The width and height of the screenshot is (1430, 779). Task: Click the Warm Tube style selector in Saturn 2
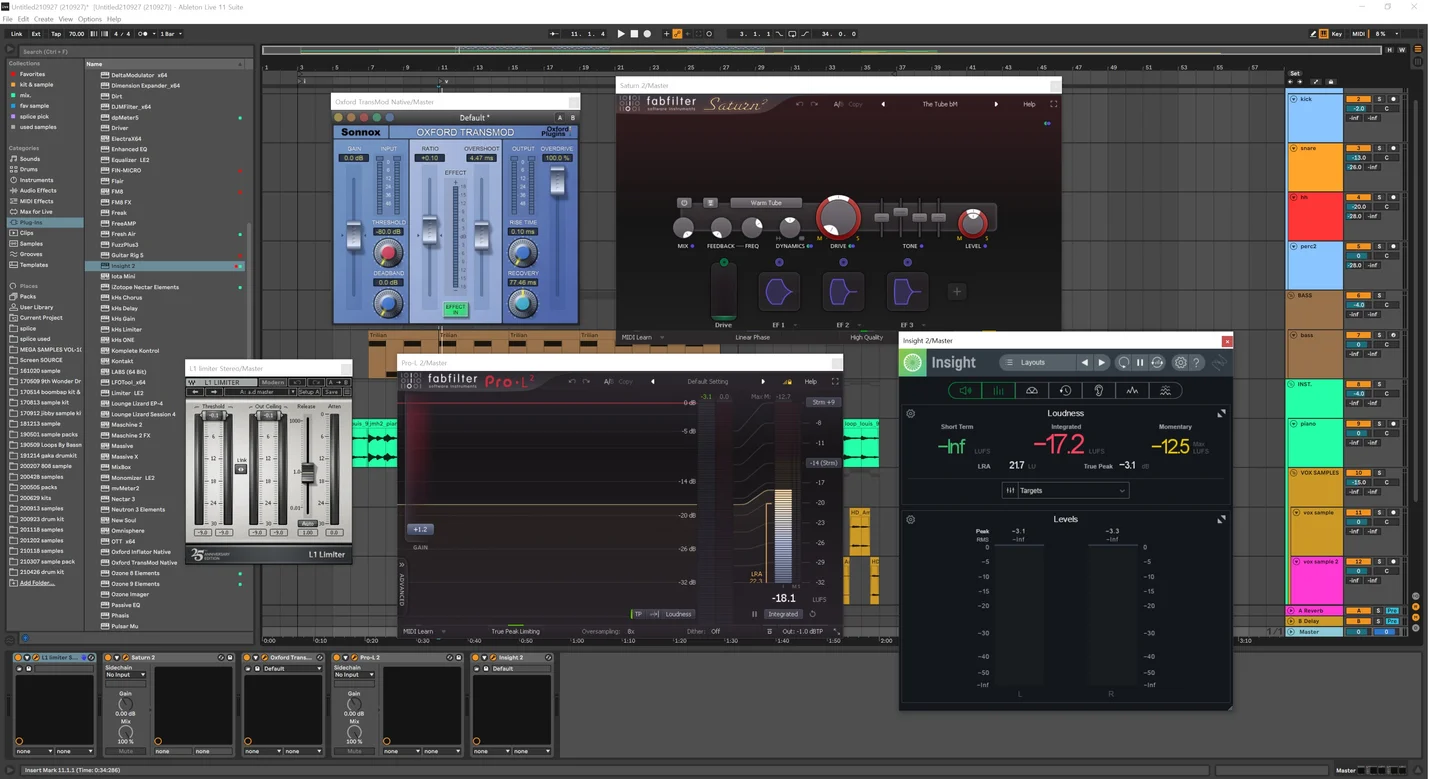pyautogui.click(x=767, y=203)
